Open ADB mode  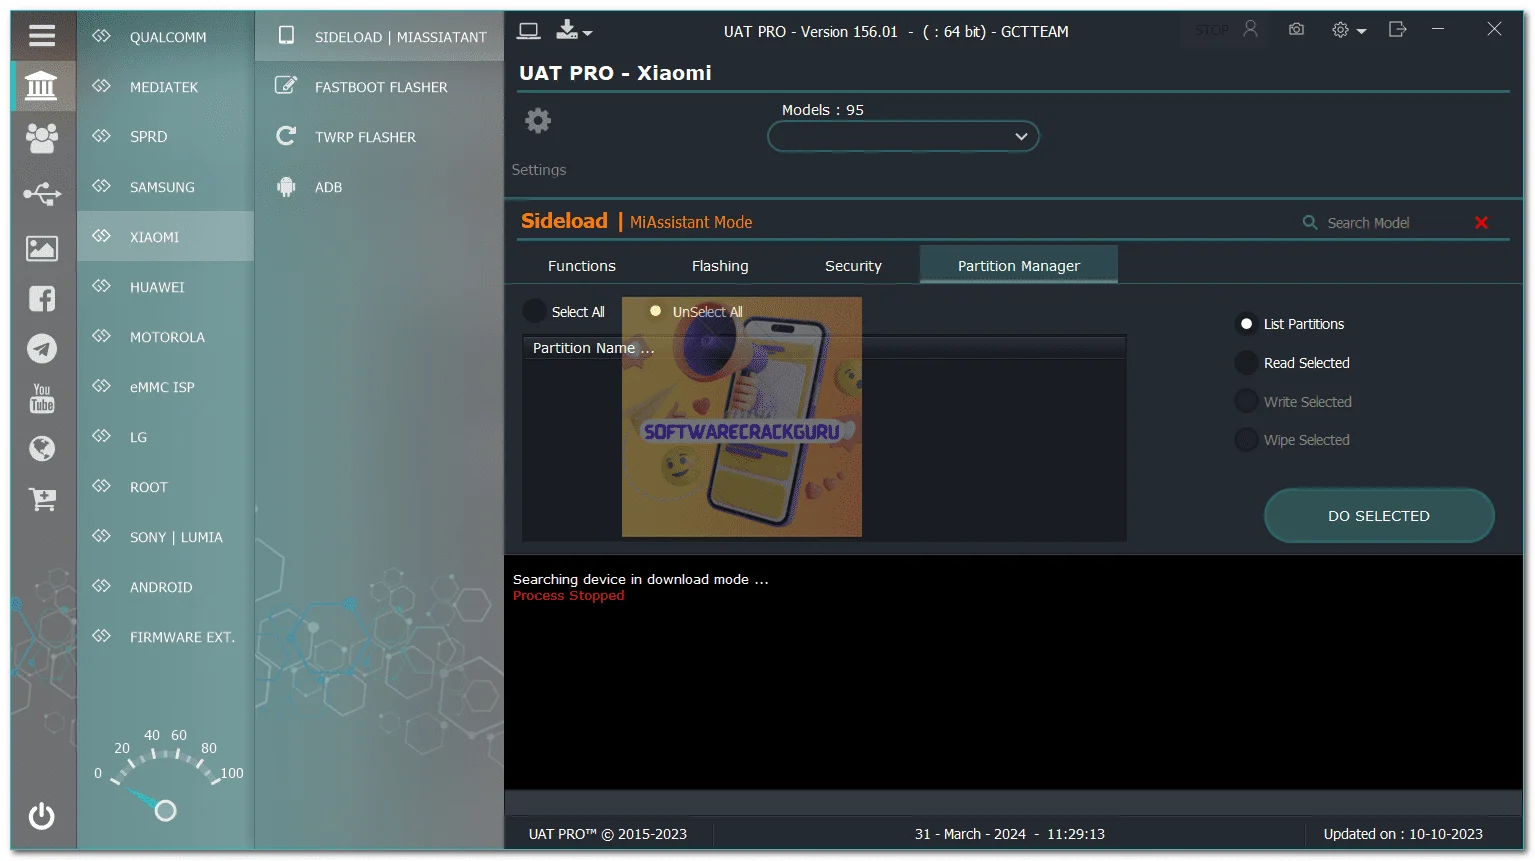(x=380, y=187)
